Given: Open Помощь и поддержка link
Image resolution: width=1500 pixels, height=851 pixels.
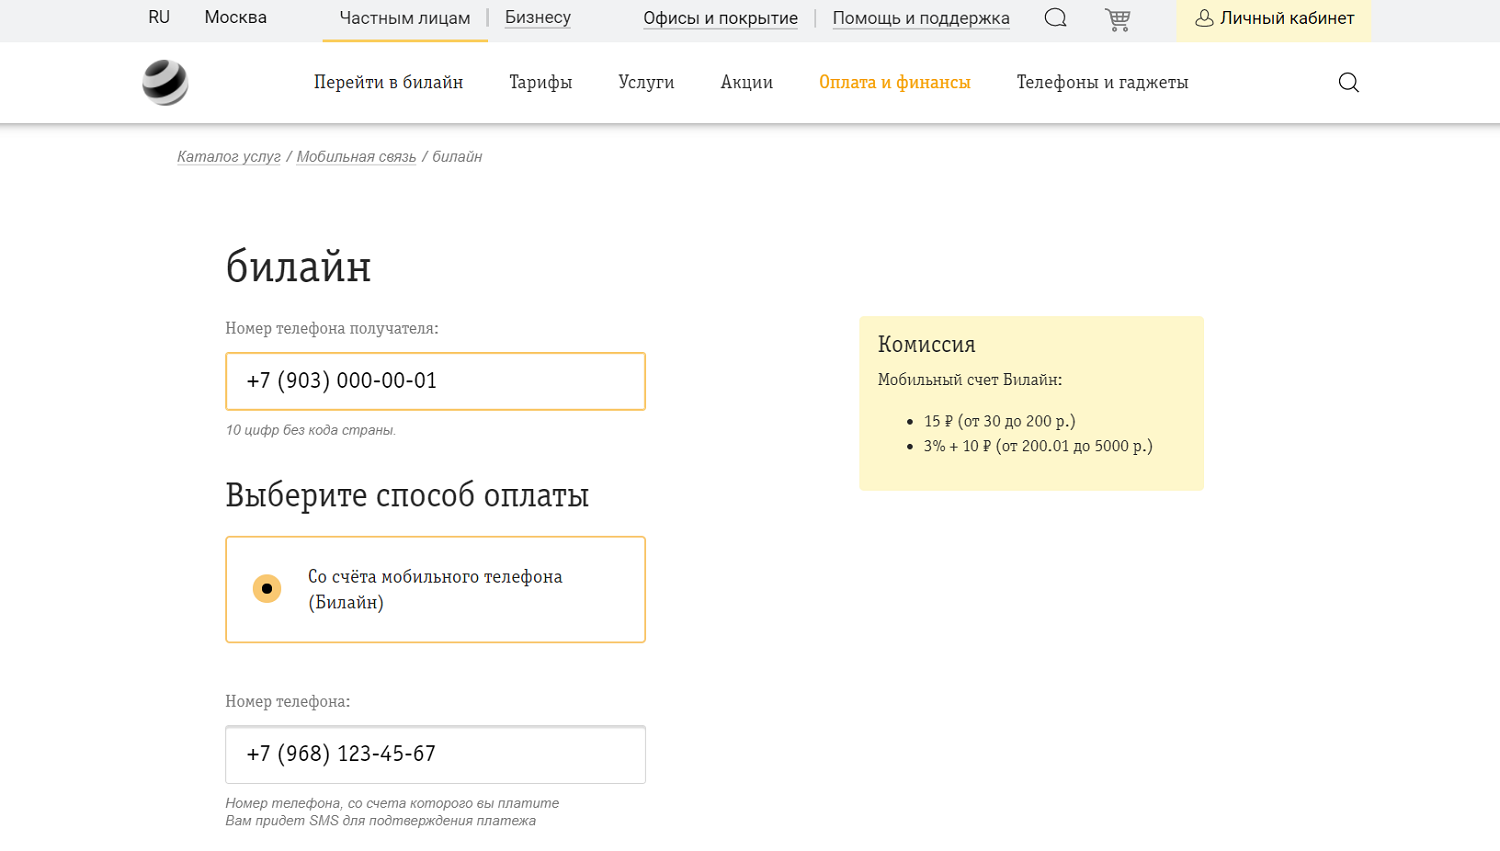Looking at the screenshot, I should point(920,18).
